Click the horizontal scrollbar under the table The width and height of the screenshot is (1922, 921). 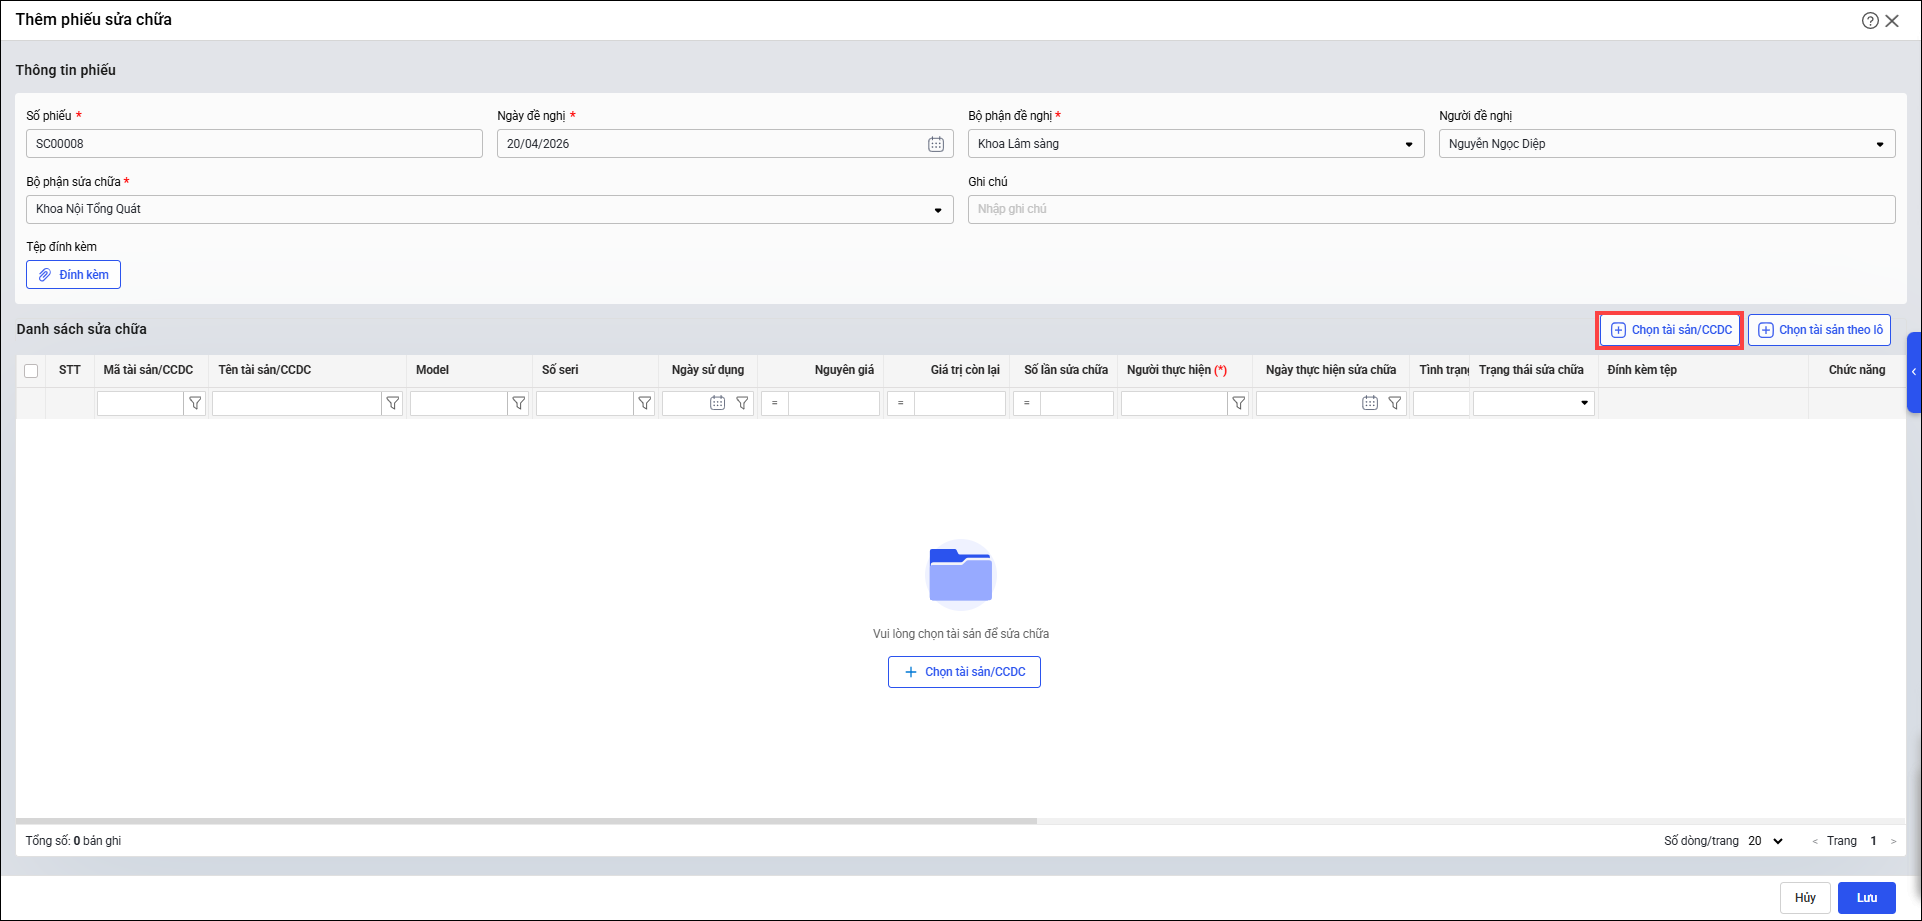point(526,821)
